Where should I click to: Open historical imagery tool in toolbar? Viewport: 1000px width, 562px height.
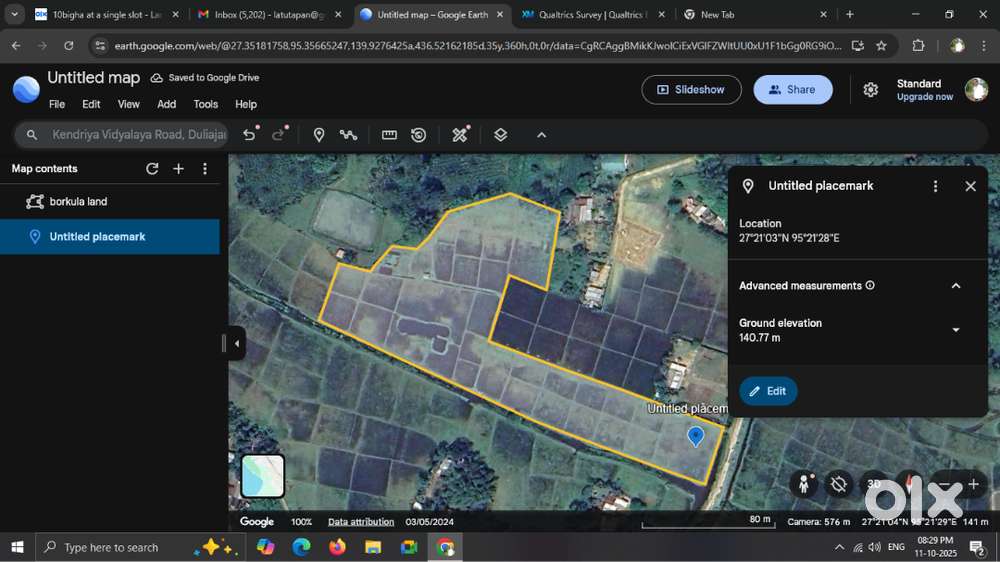419,135
